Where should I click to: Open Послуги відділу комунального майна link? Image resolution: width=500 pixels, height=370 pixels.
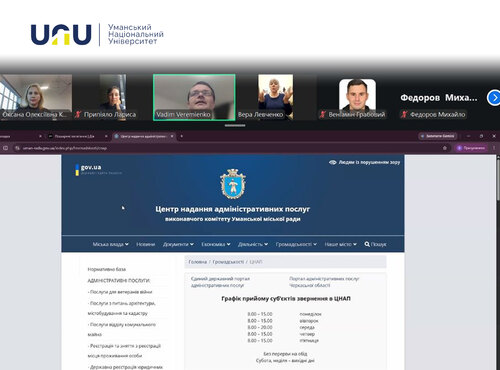[x=122, y=329]
